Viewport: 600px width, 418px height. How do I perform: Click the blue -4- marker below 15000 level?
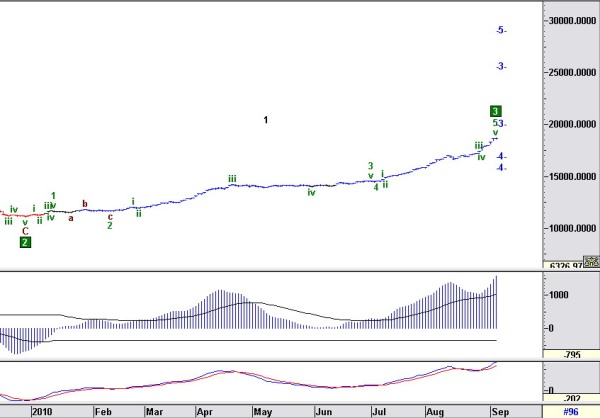tap(501, 168)
